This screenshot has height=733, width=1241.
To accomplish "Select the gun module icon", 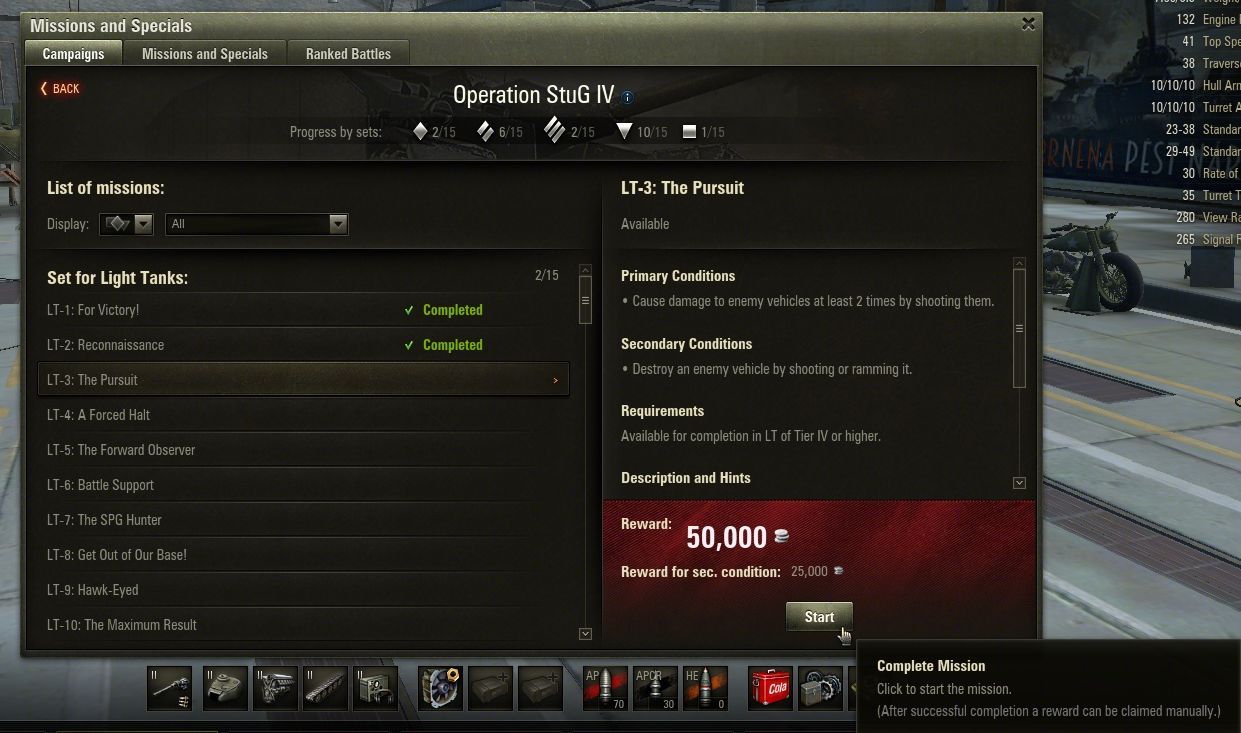I will [x=169, y=688].
